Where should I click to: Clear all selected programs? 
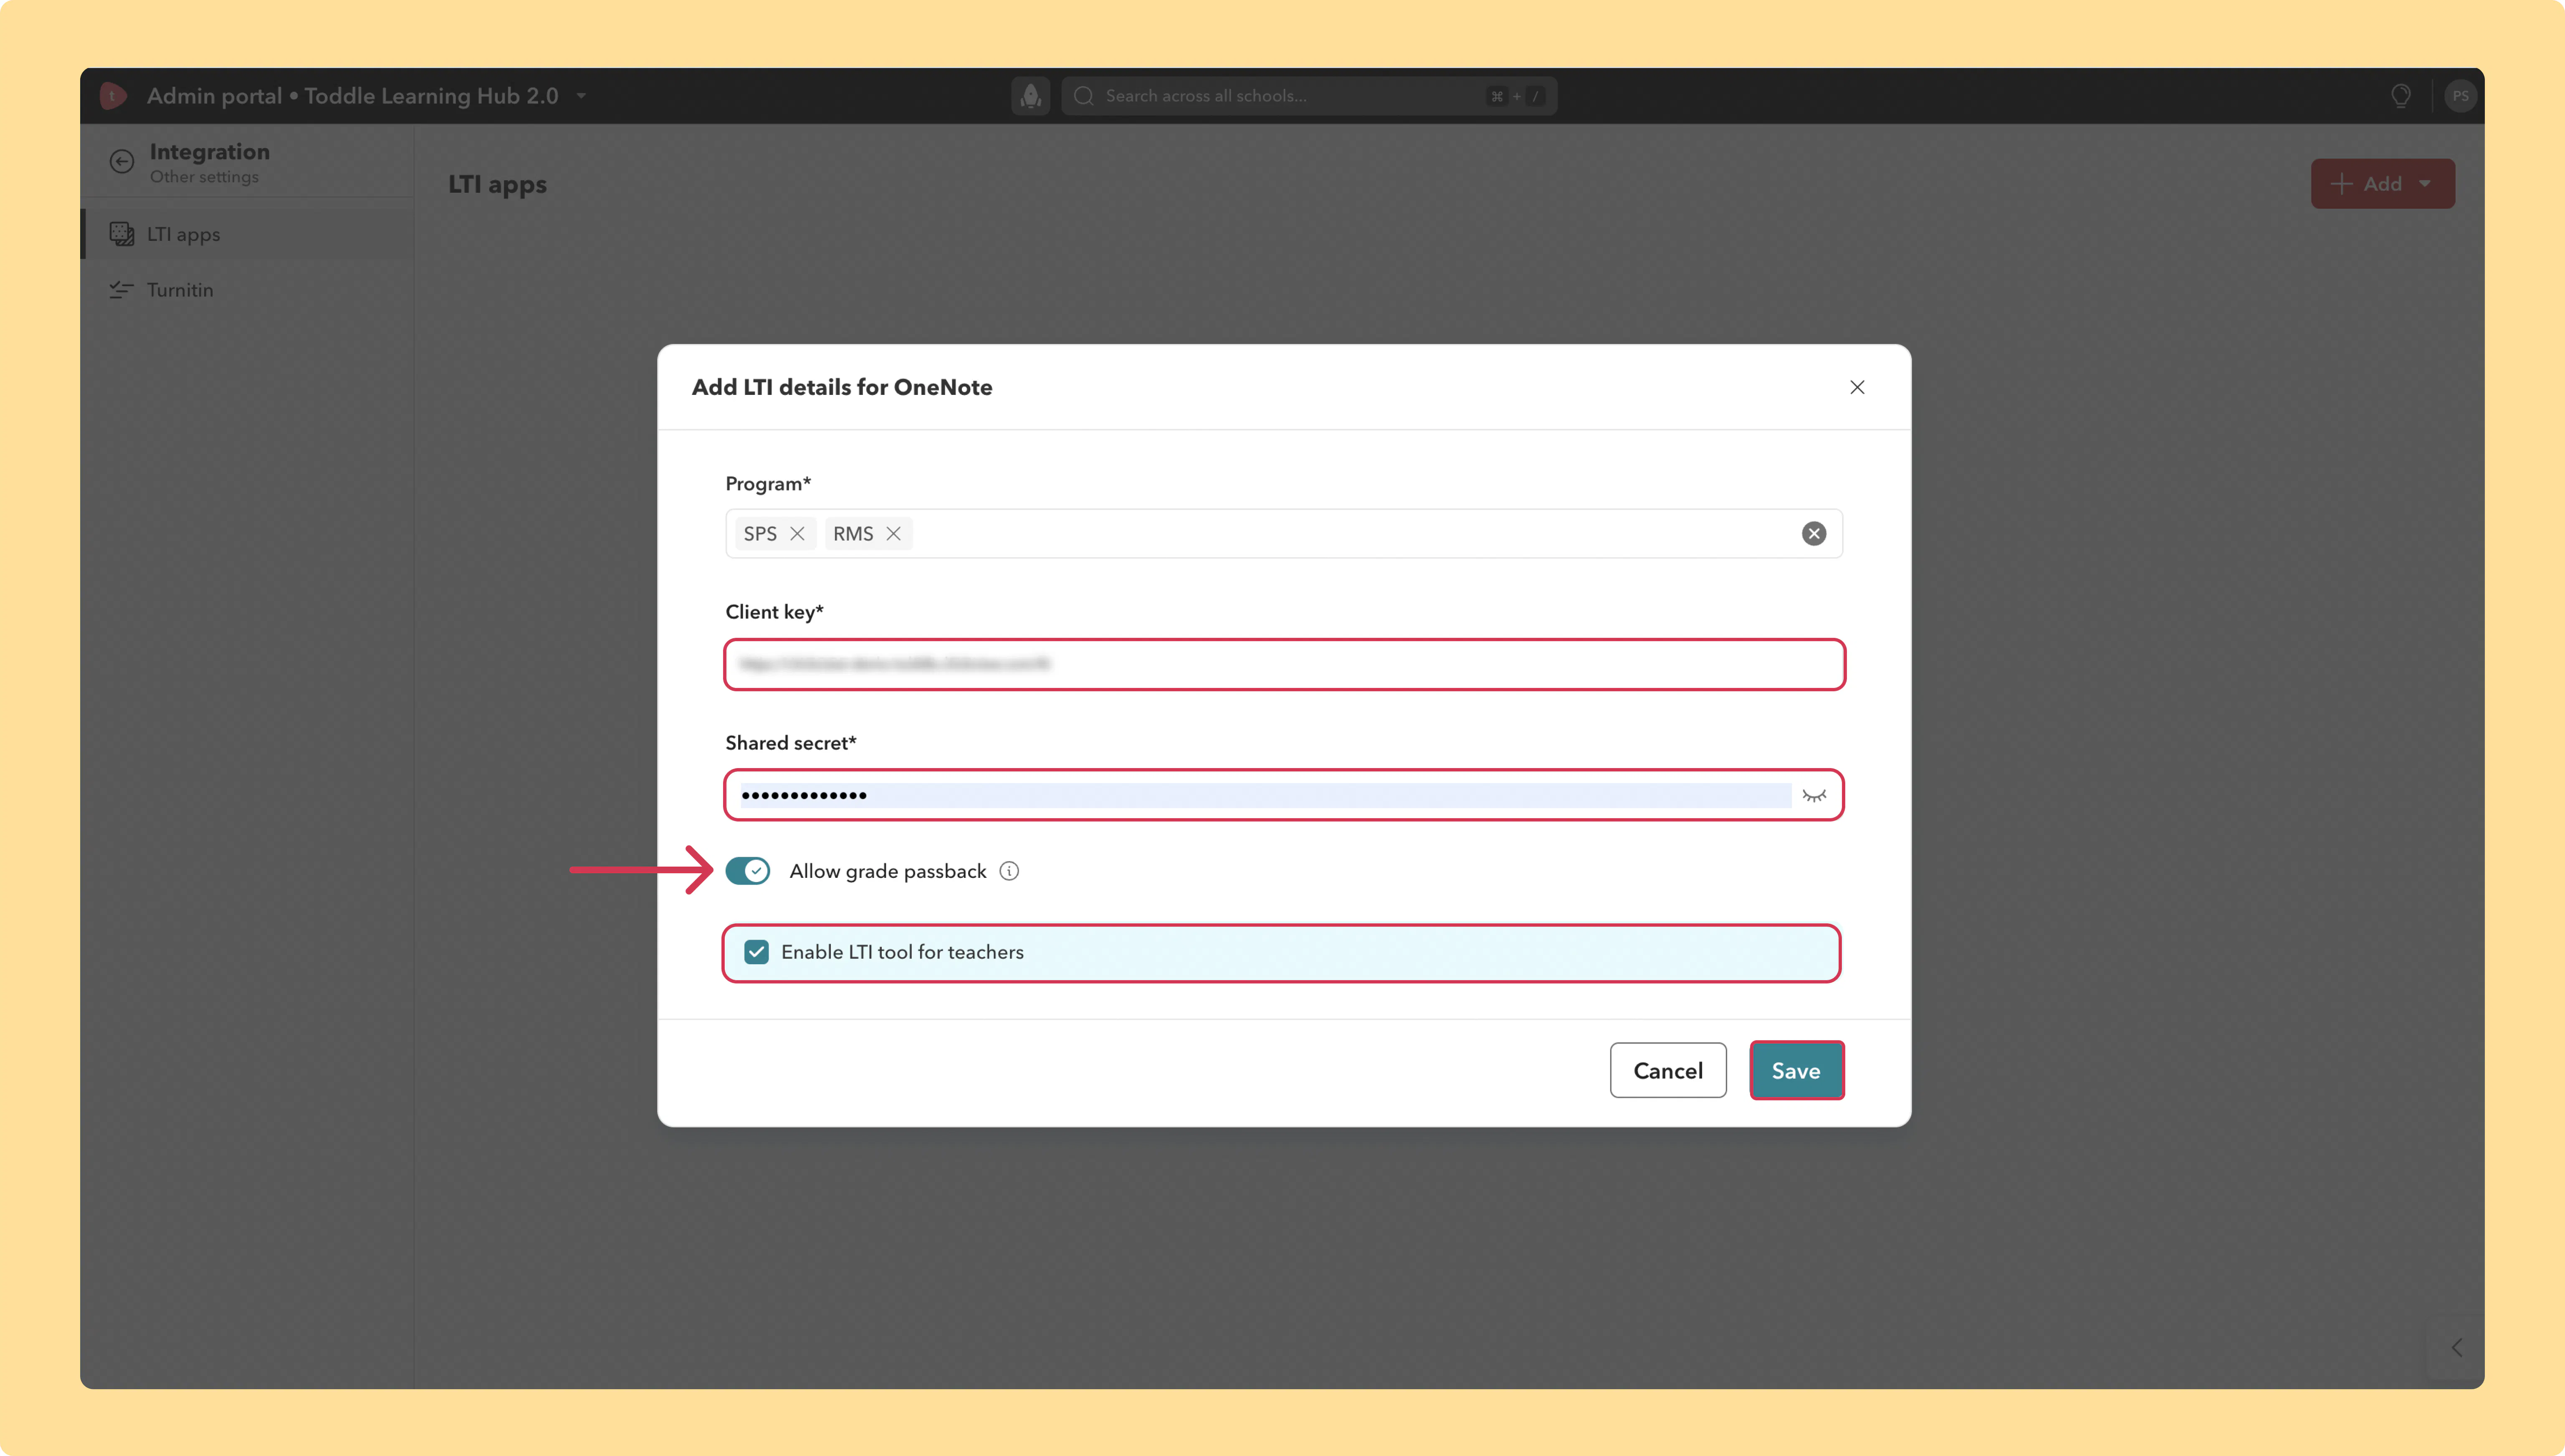1814,534
